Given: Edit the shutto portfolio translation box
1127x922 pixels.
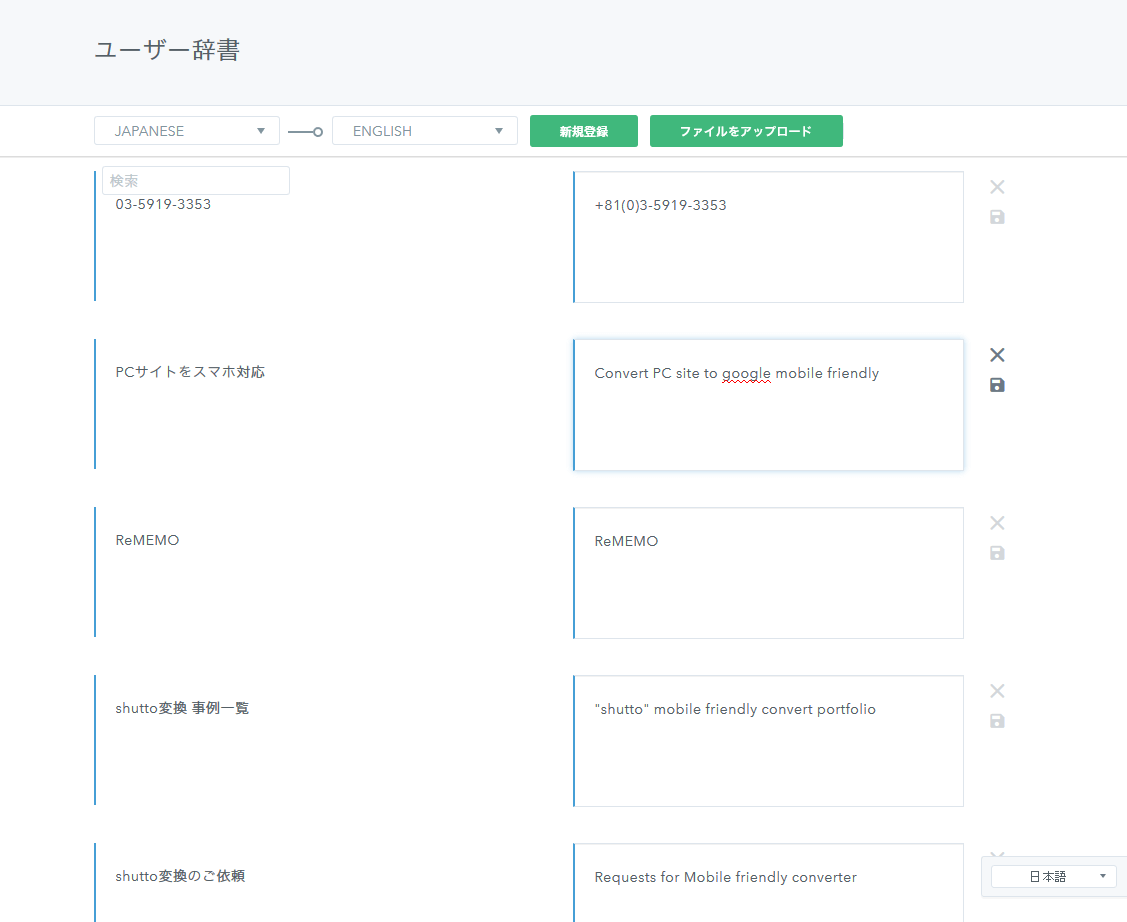Looking at the screenshot, I should 768,741.
